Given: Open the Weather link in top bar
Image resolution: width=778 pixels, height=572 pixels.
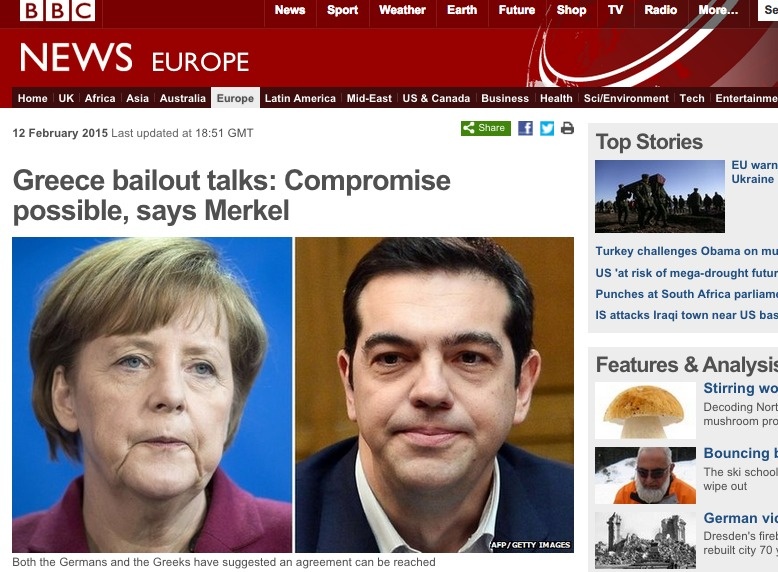Looking at the screenshot, I should [x=402, y=10].
